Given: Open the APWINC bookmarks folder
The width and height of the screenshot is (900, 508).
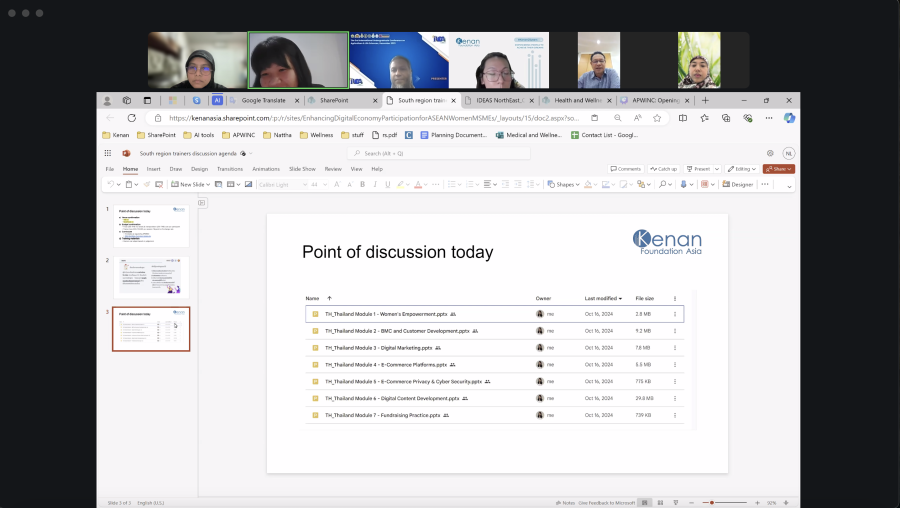Looking at the screenshot, I should click(x=238, y=135).
